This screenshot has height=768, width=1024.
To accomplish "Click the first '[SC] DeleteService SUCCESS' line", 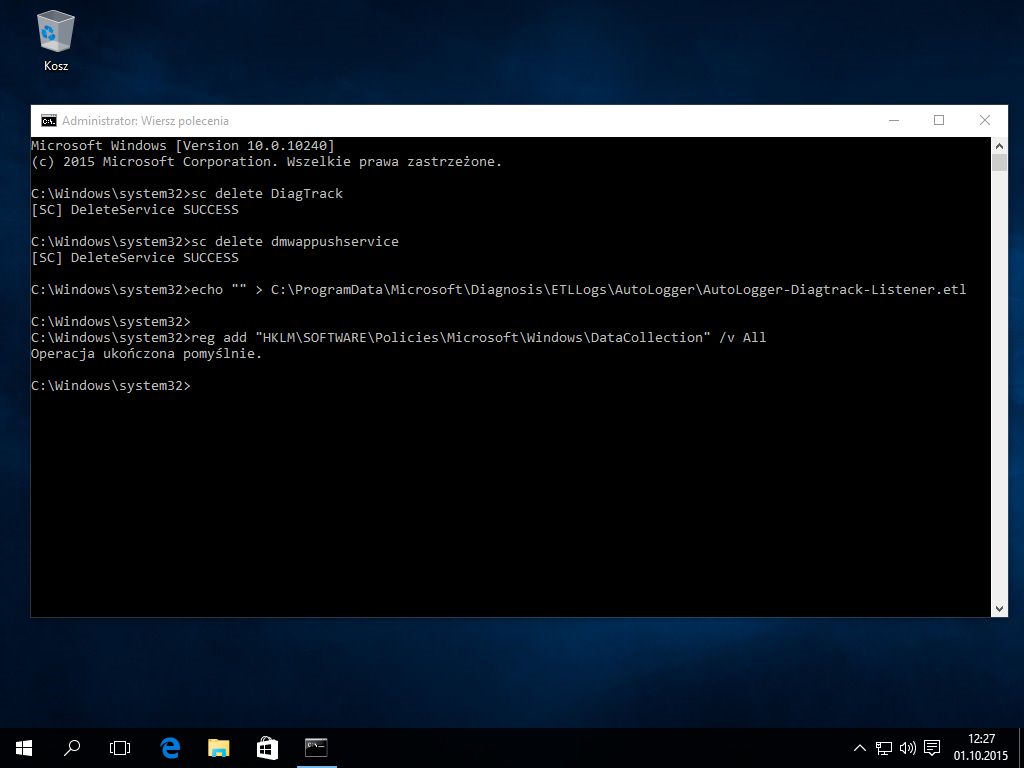I will pyautogui.click(x=135, y=210).
